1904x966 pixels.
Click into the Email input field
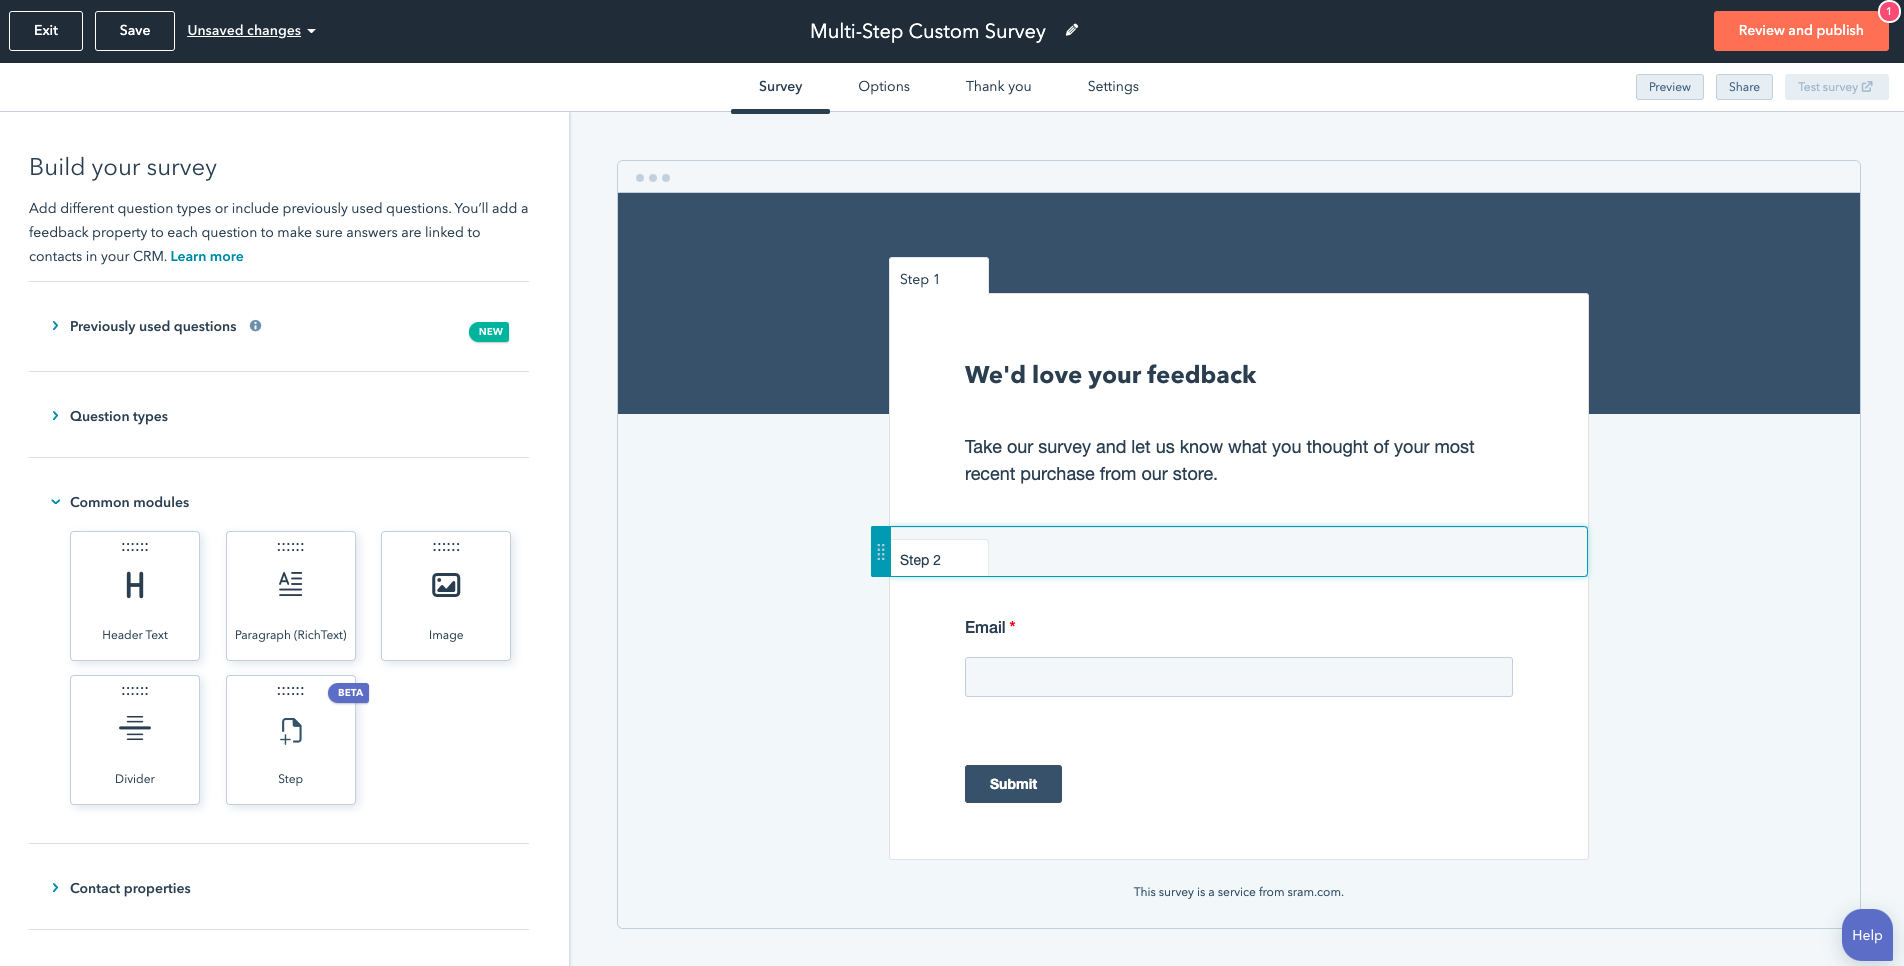click(x=1238, y=677)
